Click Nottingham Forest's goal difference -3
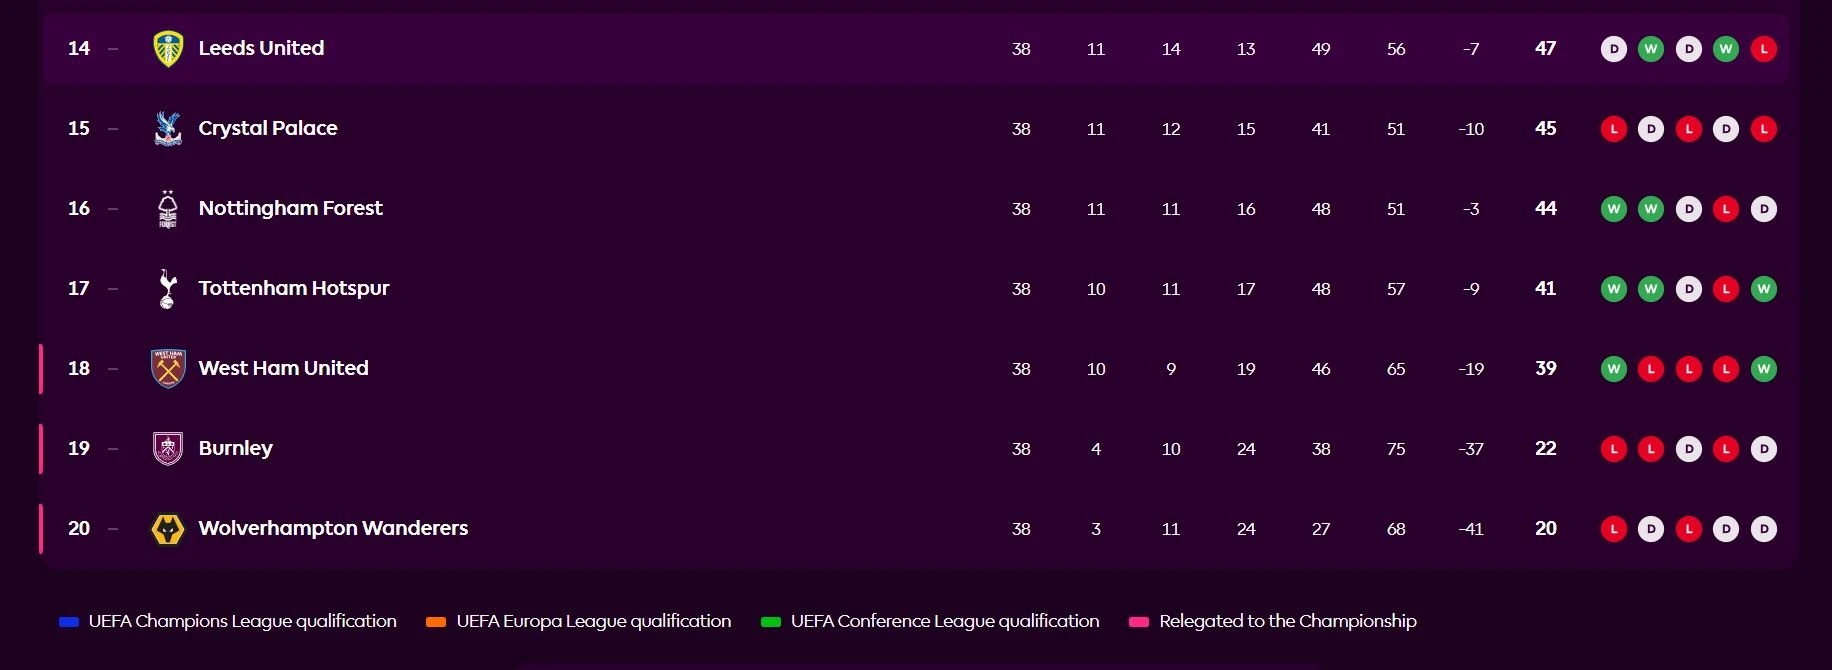 click(x=1471, y=209)
